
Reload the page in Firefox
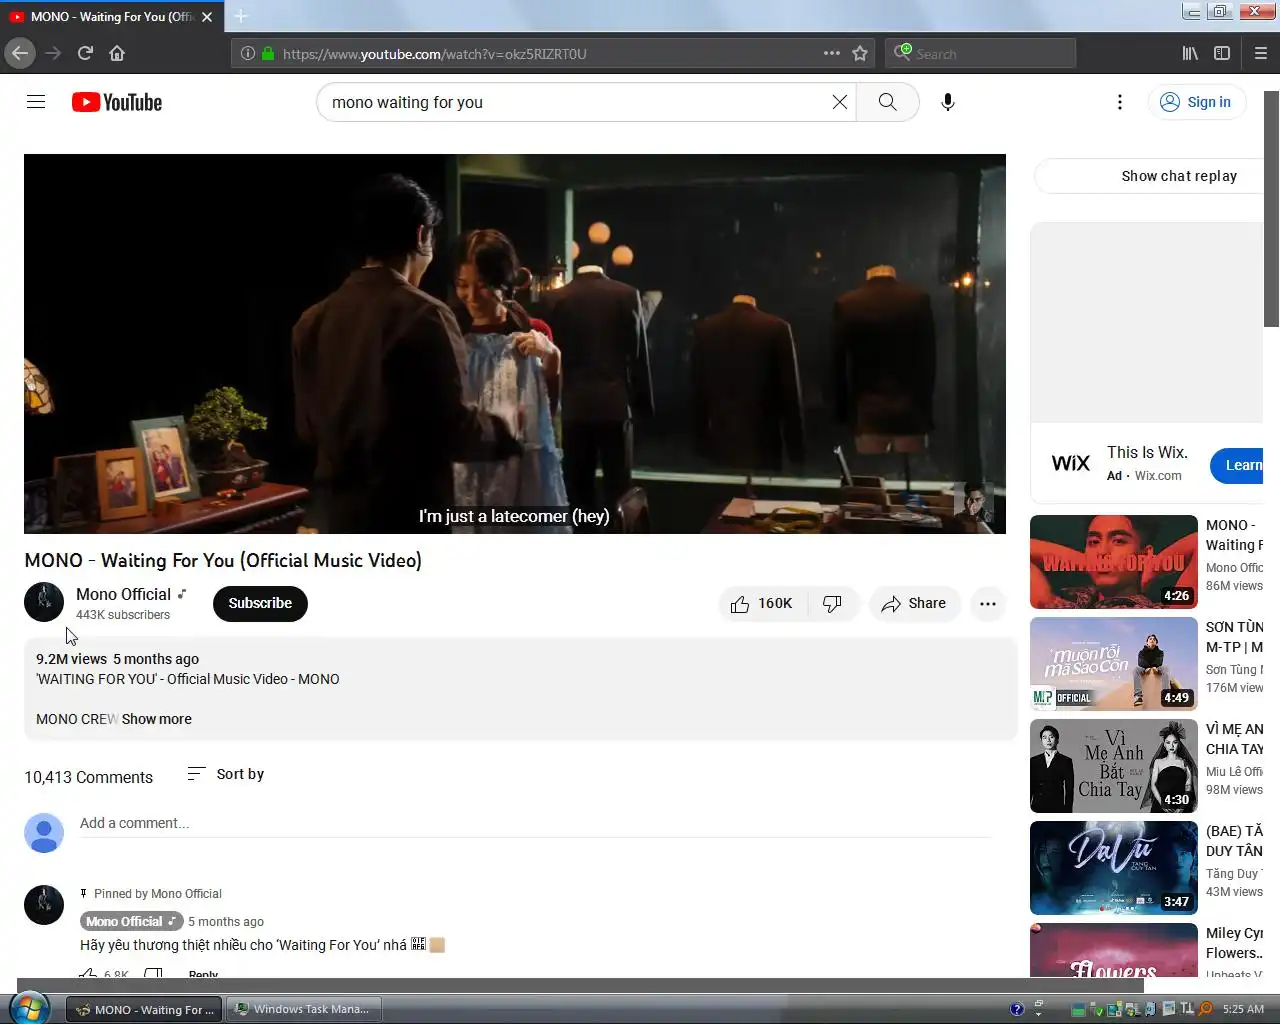(85, 53)
